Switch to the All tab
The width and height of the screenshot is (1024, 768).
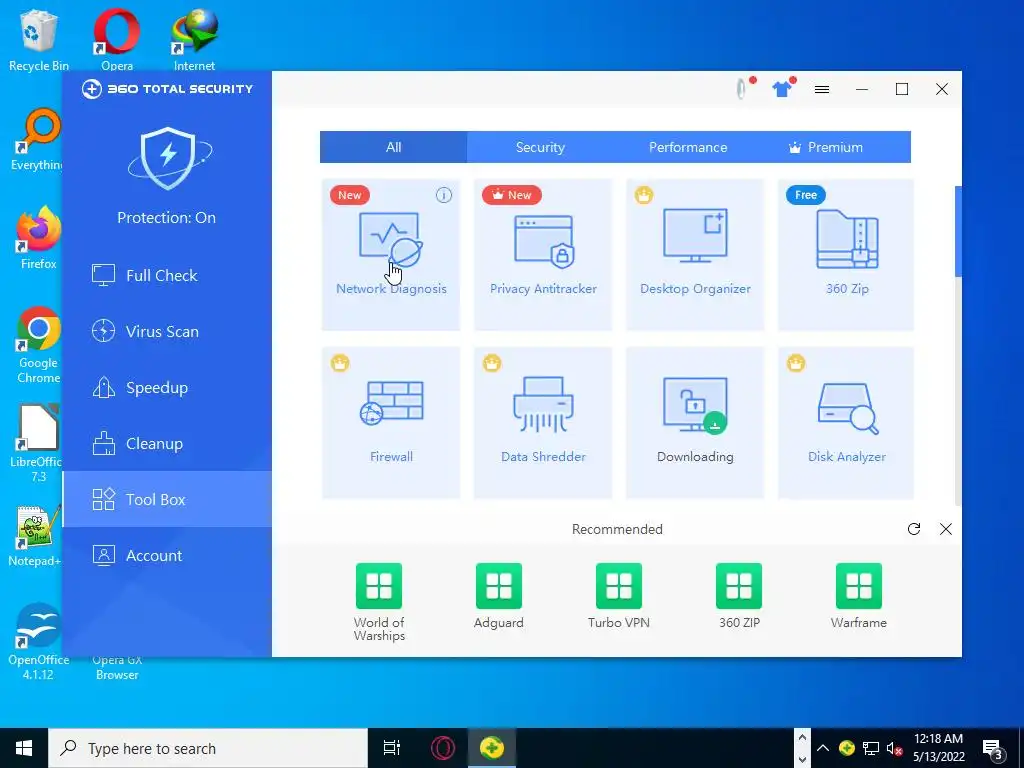coord(393,147)
